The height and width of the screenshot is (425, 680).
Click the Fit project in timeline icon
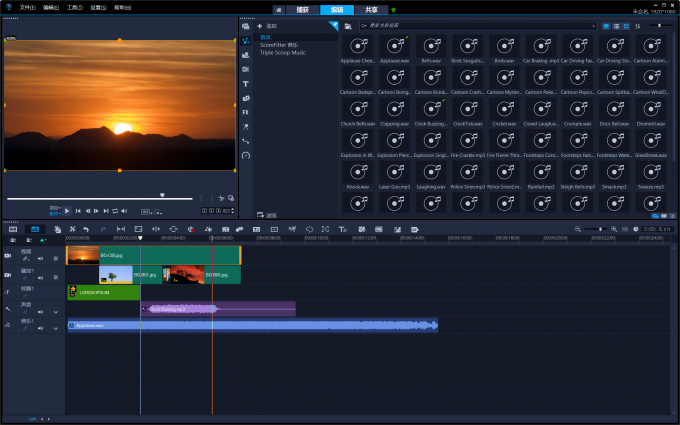(625, 229)
